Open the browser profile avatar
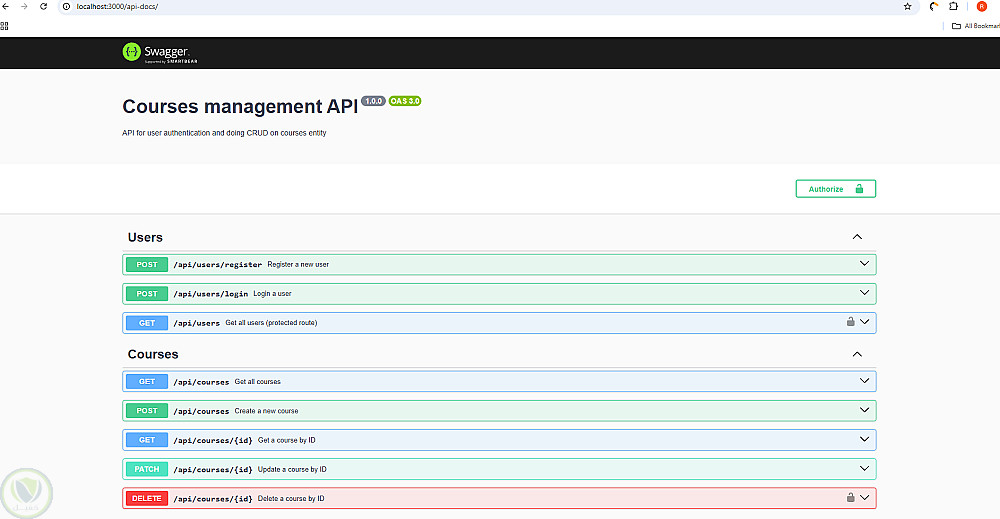Image resolution: width=1000 pixels, height=519 pixels. (982, 6)
